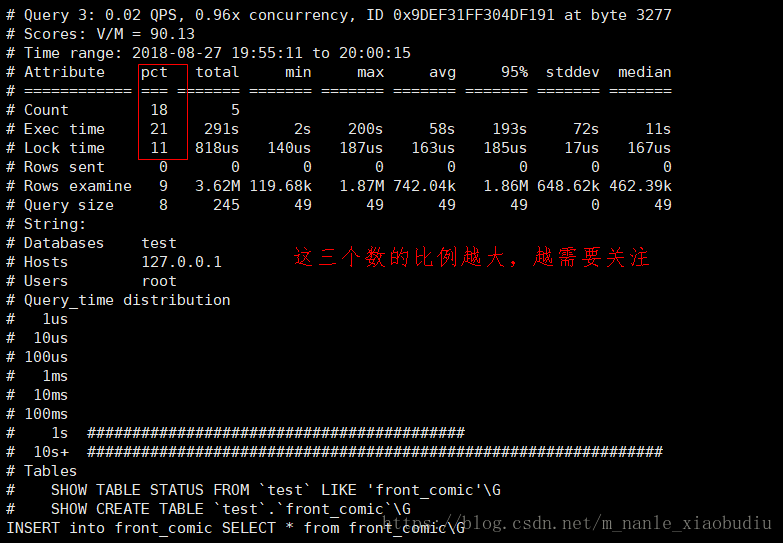Click Query size total 245

tap(226, 205)
